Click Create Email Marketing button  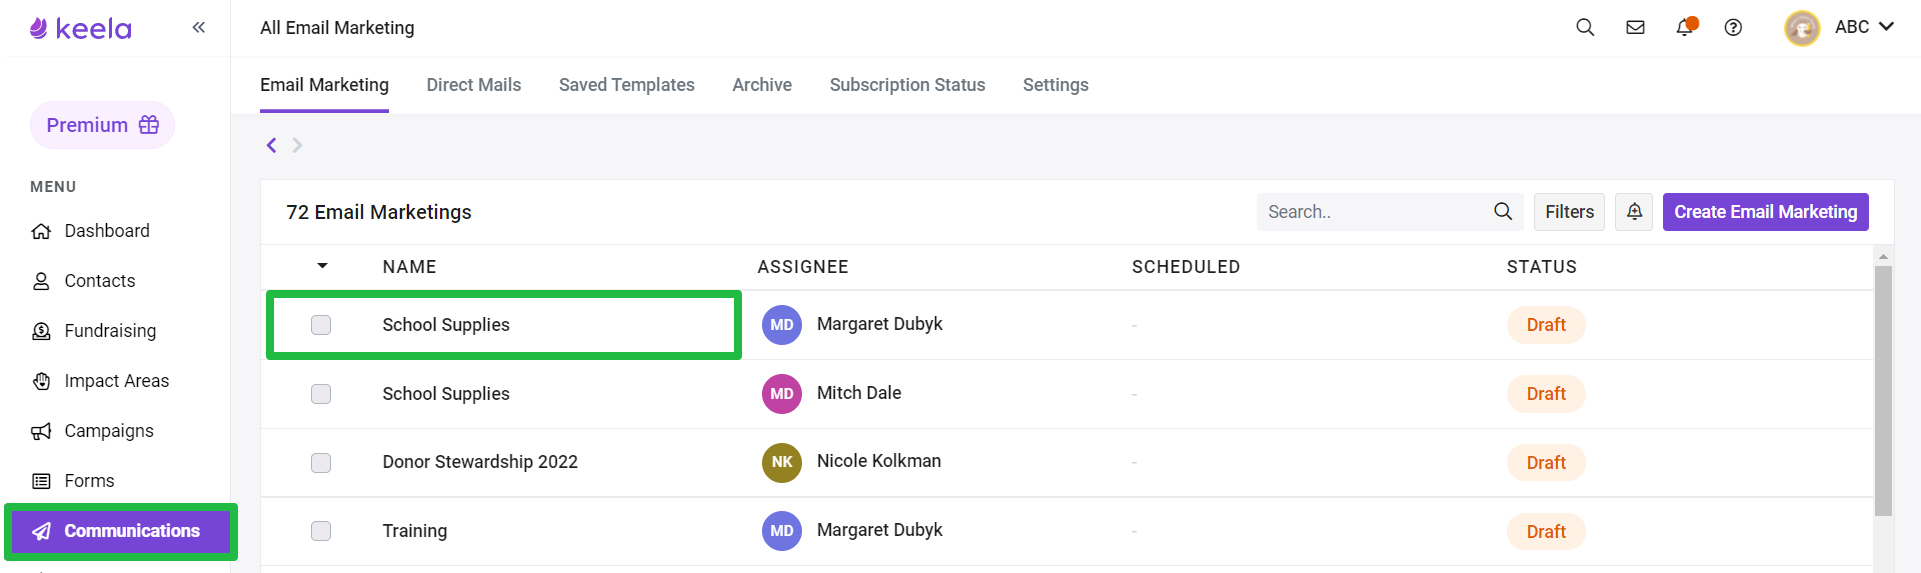pyautogui.click(x=1765, y=212)
